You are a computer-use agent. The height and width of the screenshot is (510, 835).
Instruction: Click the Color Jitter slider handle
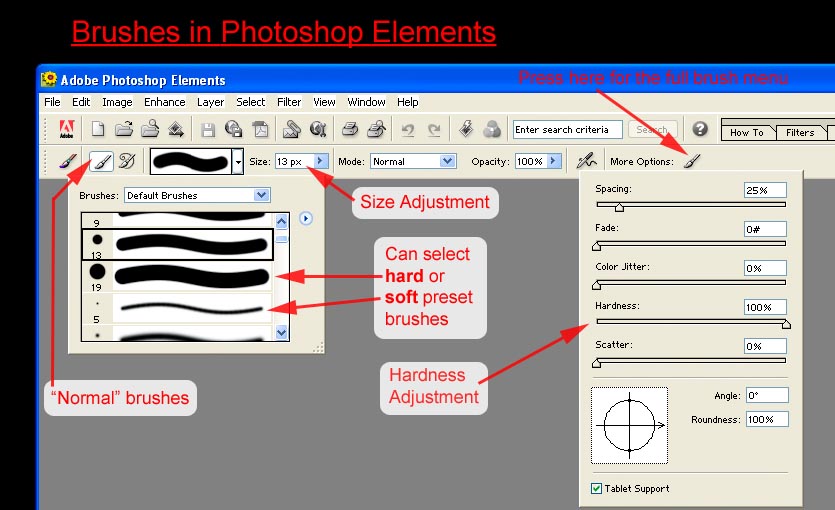click(x=597, y=285)
